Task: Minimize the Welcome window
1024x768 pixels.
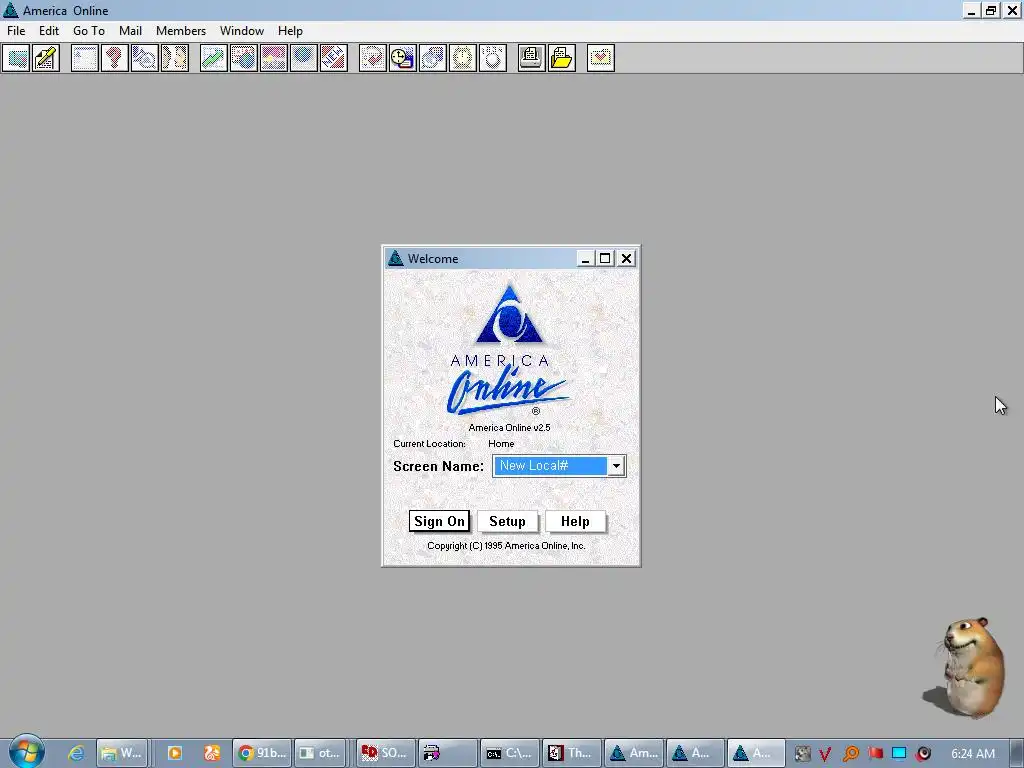Action: [585, 259]
